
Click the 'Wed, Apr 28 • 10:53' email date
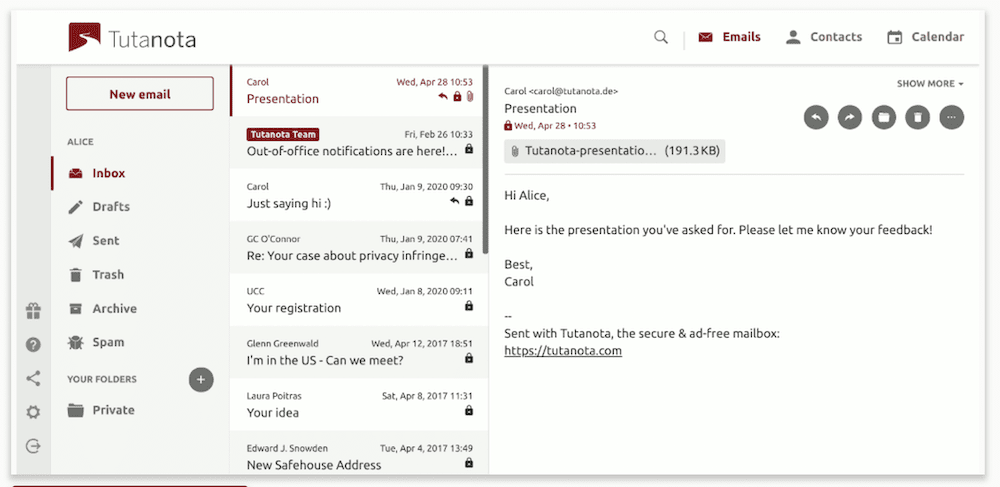click(555, 126)
